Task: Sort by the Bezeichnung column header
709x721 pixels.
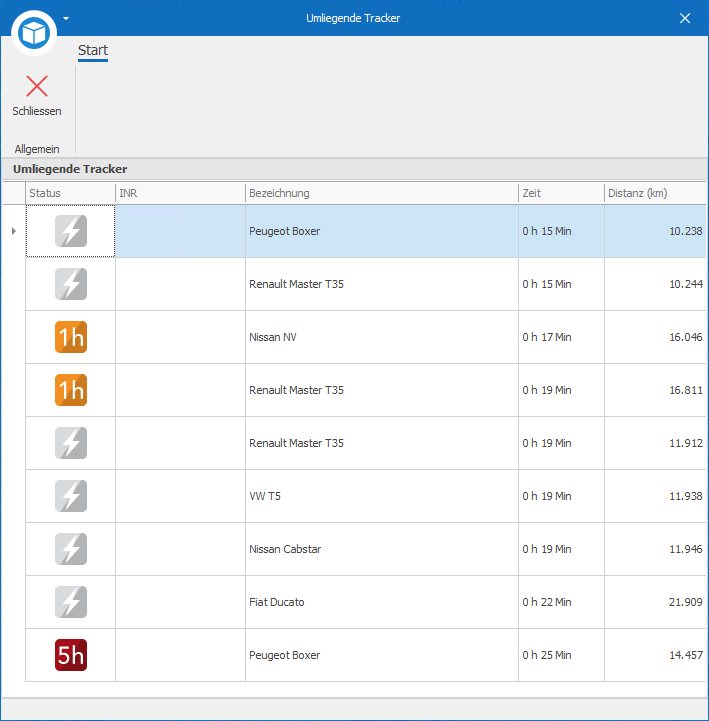Action: [382, 193]
